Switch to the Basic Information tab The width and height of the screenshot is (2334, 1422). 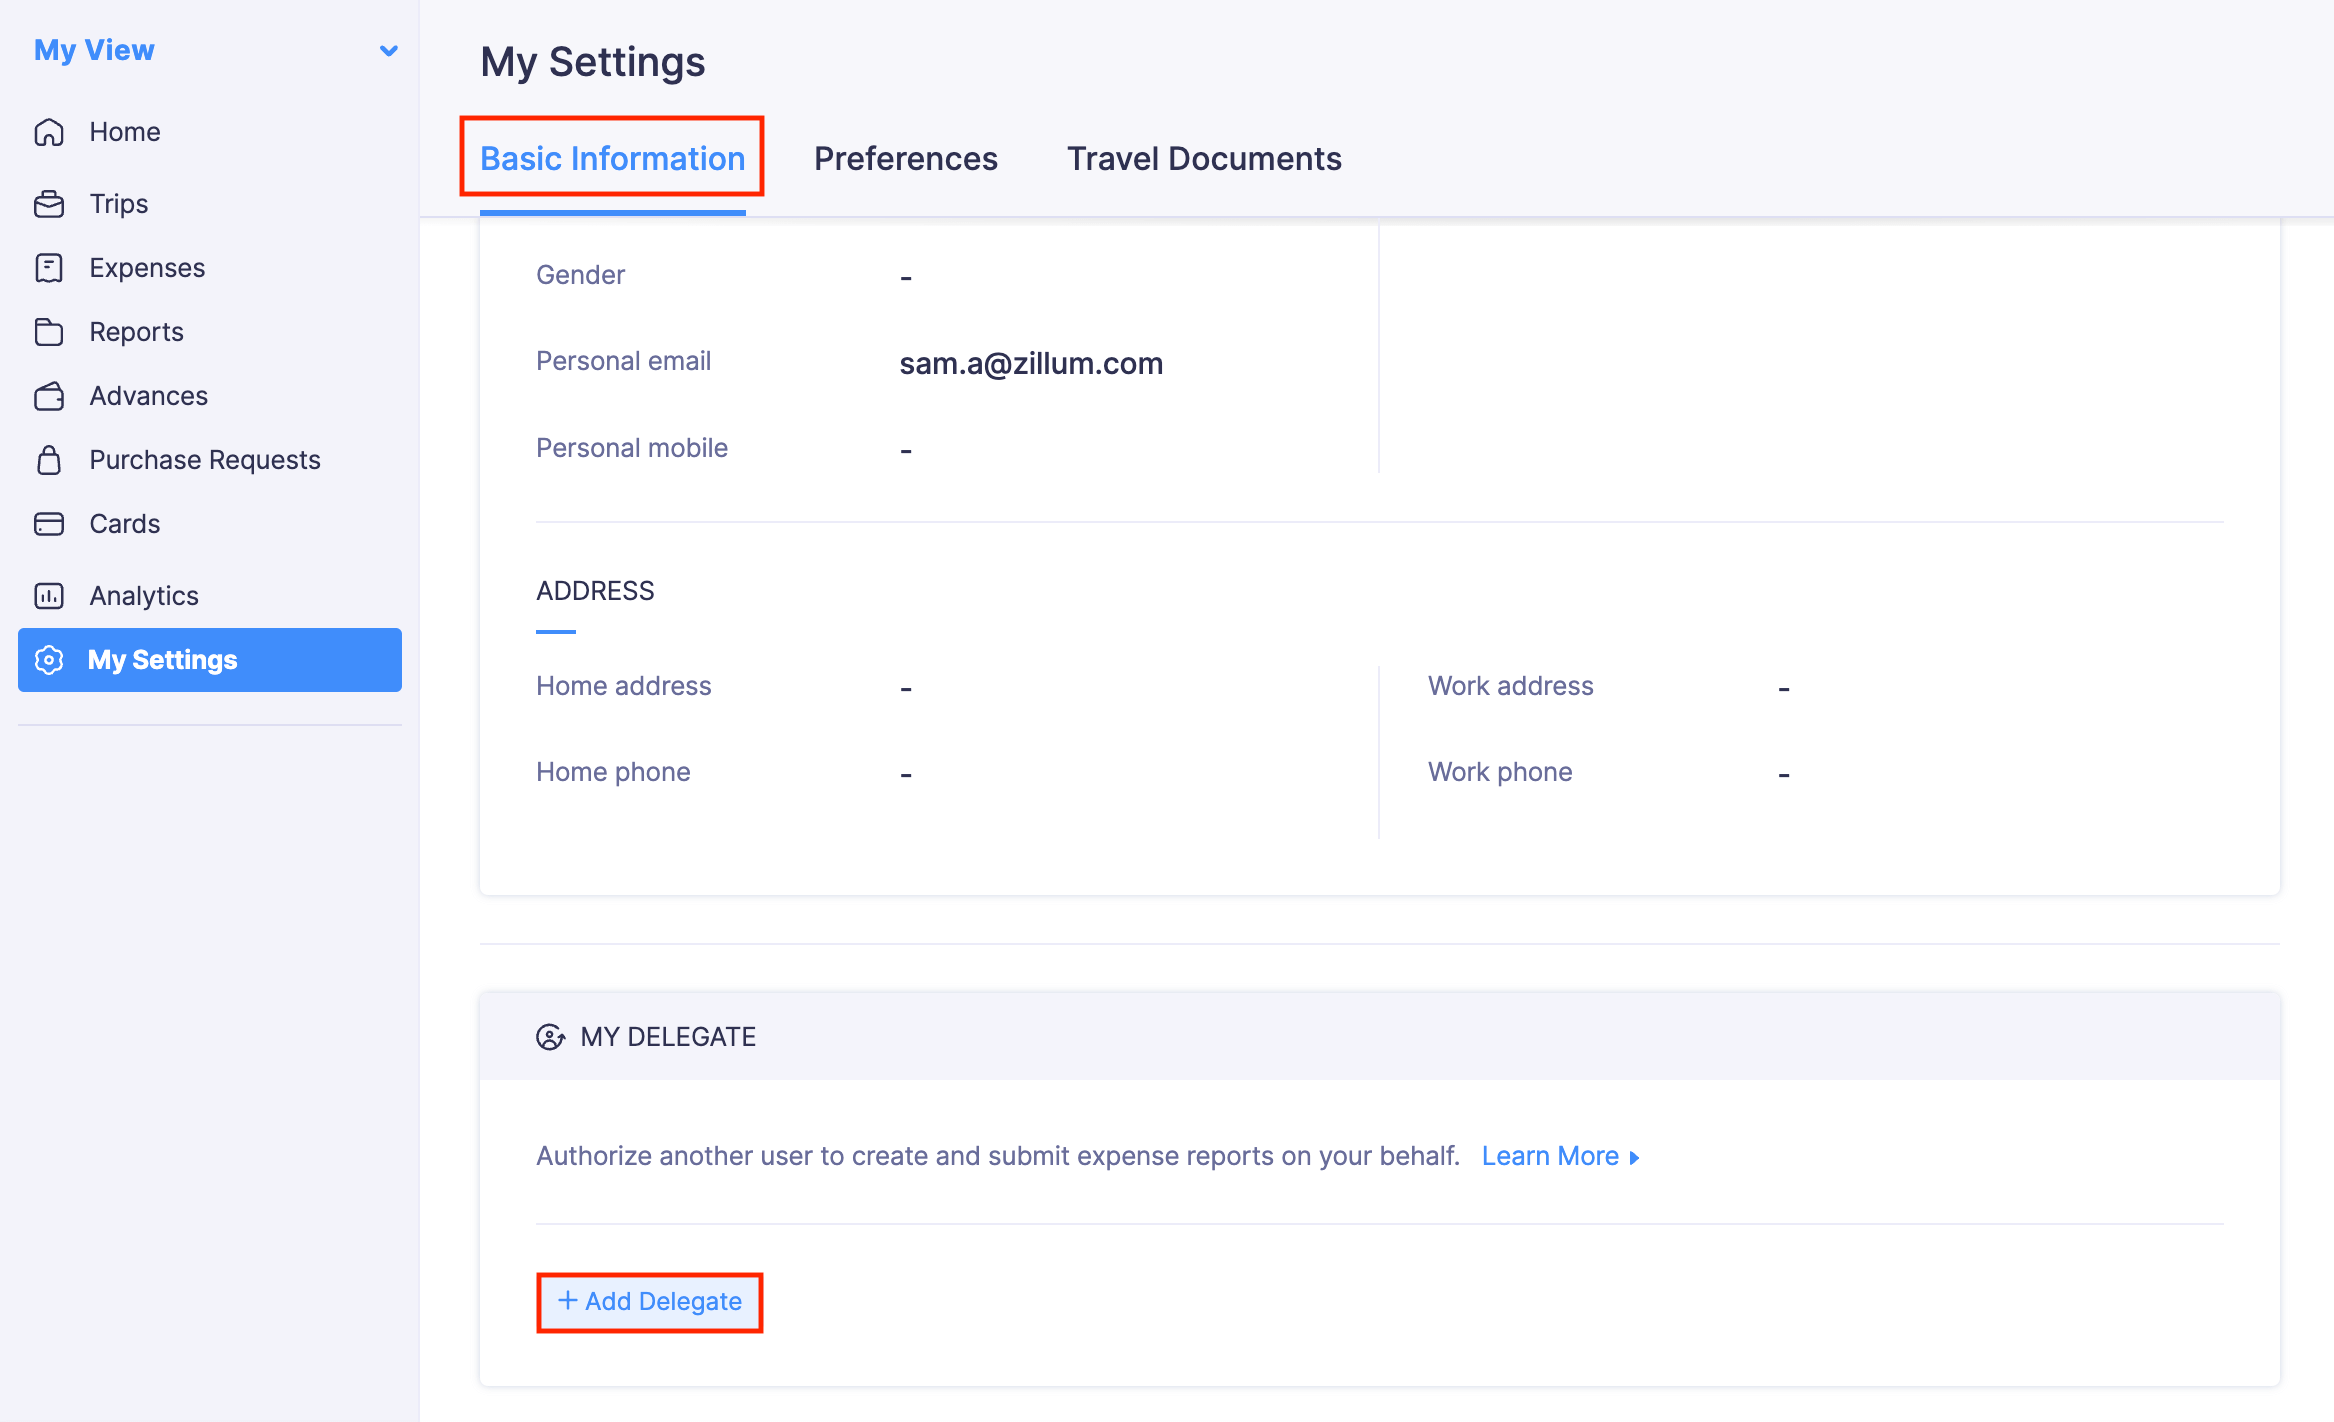pos(612,158)
